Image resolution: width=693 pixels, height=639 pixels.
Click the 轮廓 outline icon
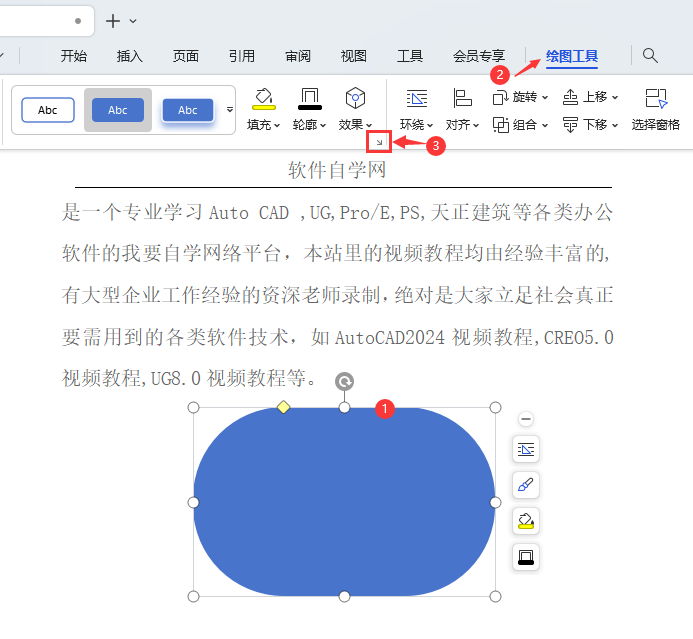tap(310, 99)
